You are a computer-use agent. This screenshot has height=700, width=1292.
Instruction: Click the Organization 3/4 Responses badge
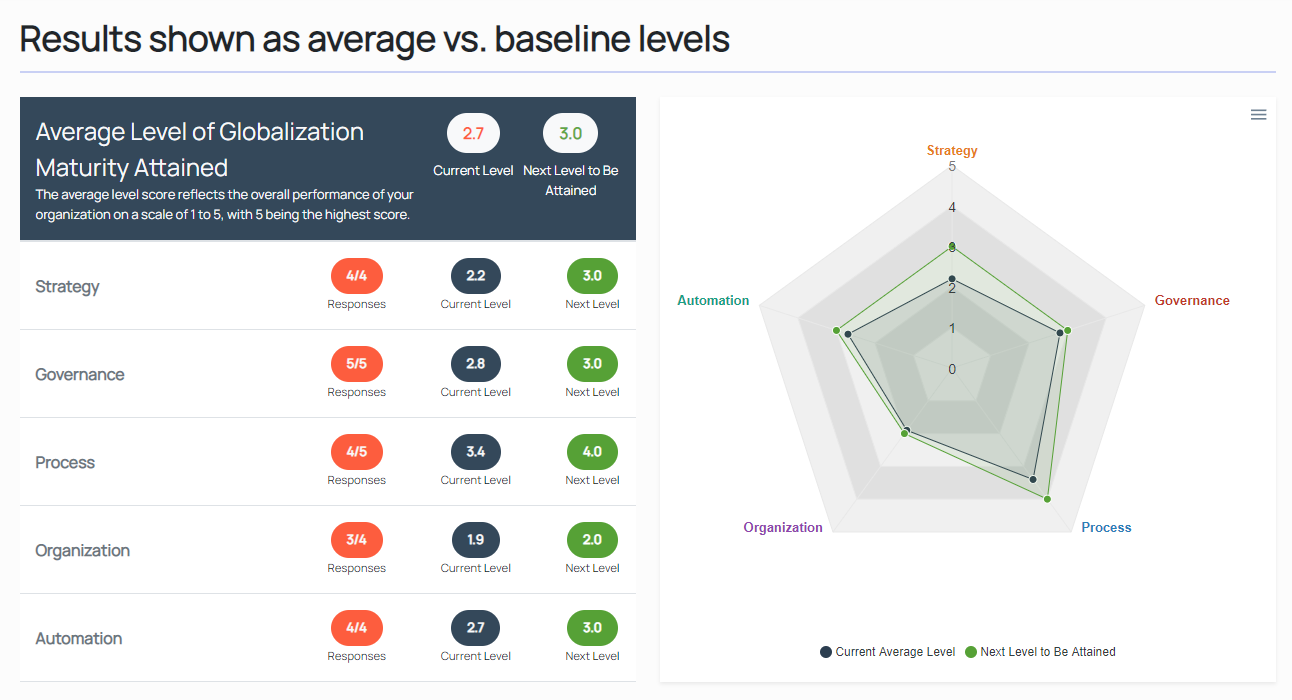(356, 539)
